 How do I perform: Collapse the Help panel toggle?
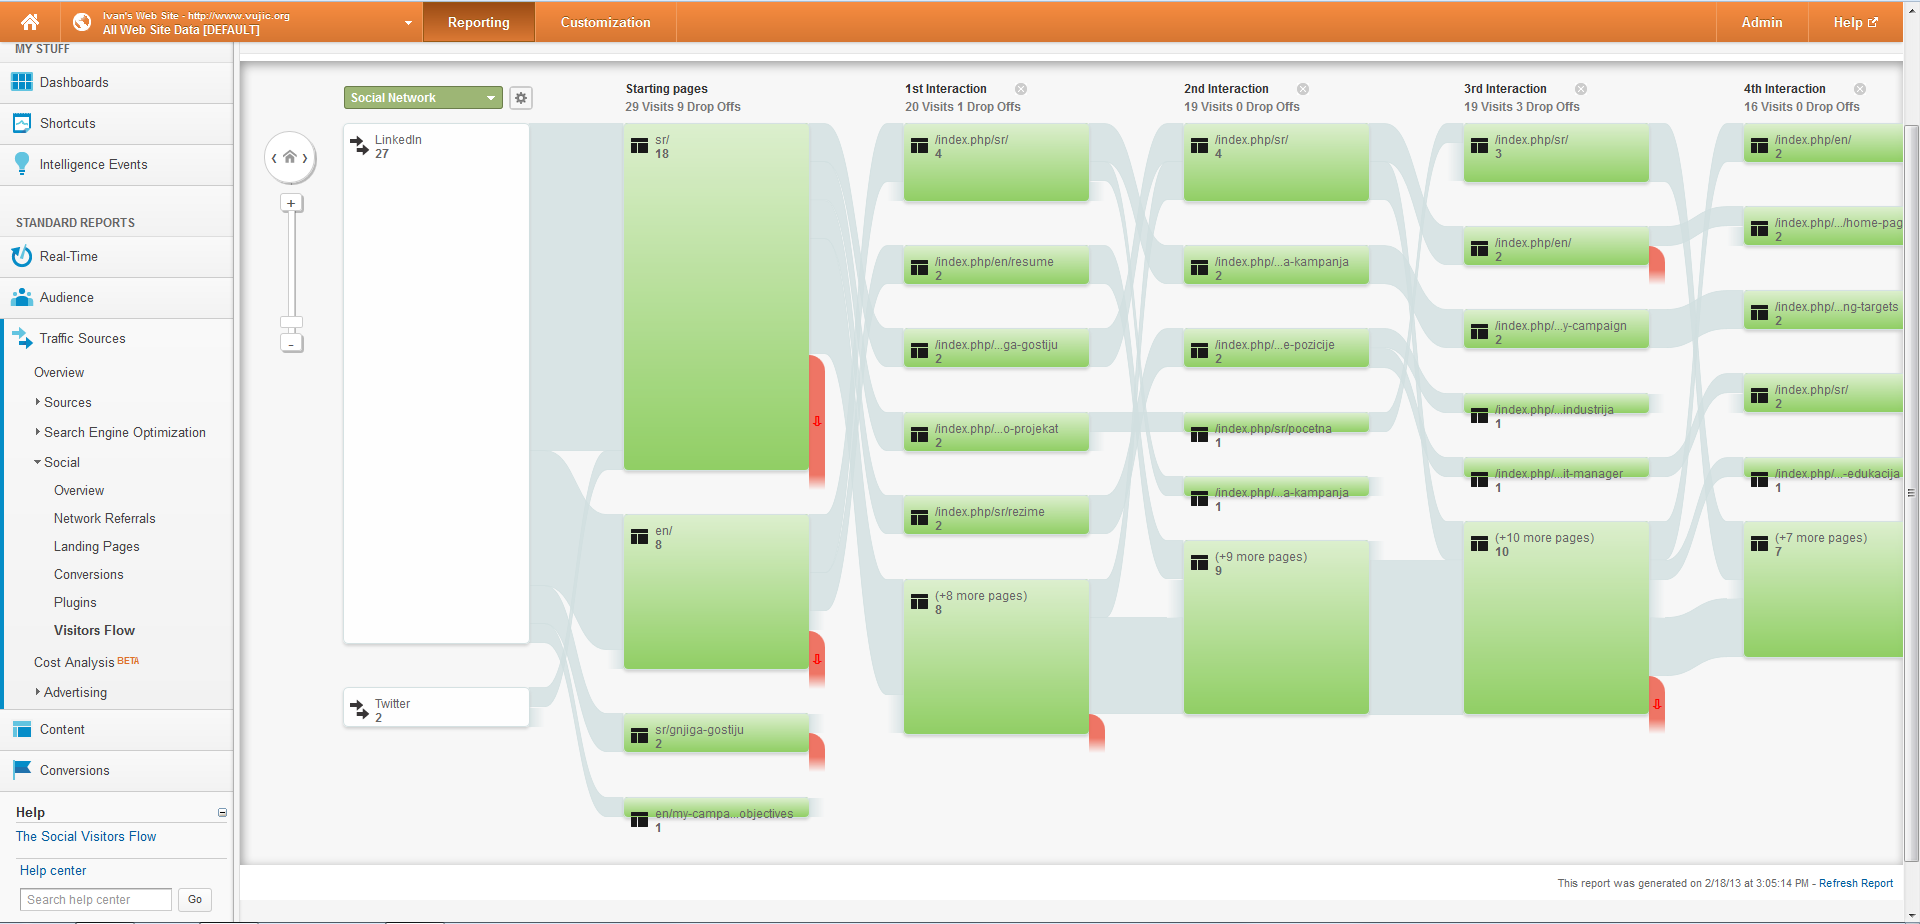tap(222, 813)
